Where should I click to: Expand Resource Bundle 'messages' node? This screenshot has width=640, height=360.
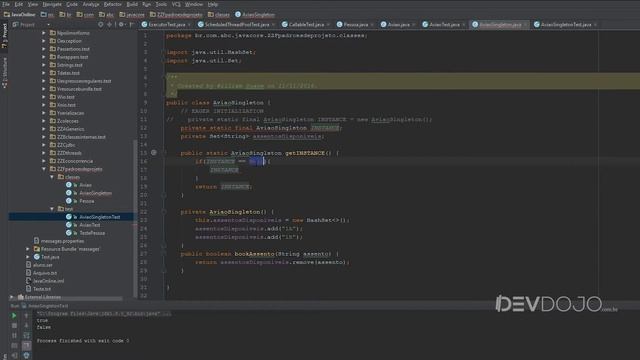click(x=28, y=249)
